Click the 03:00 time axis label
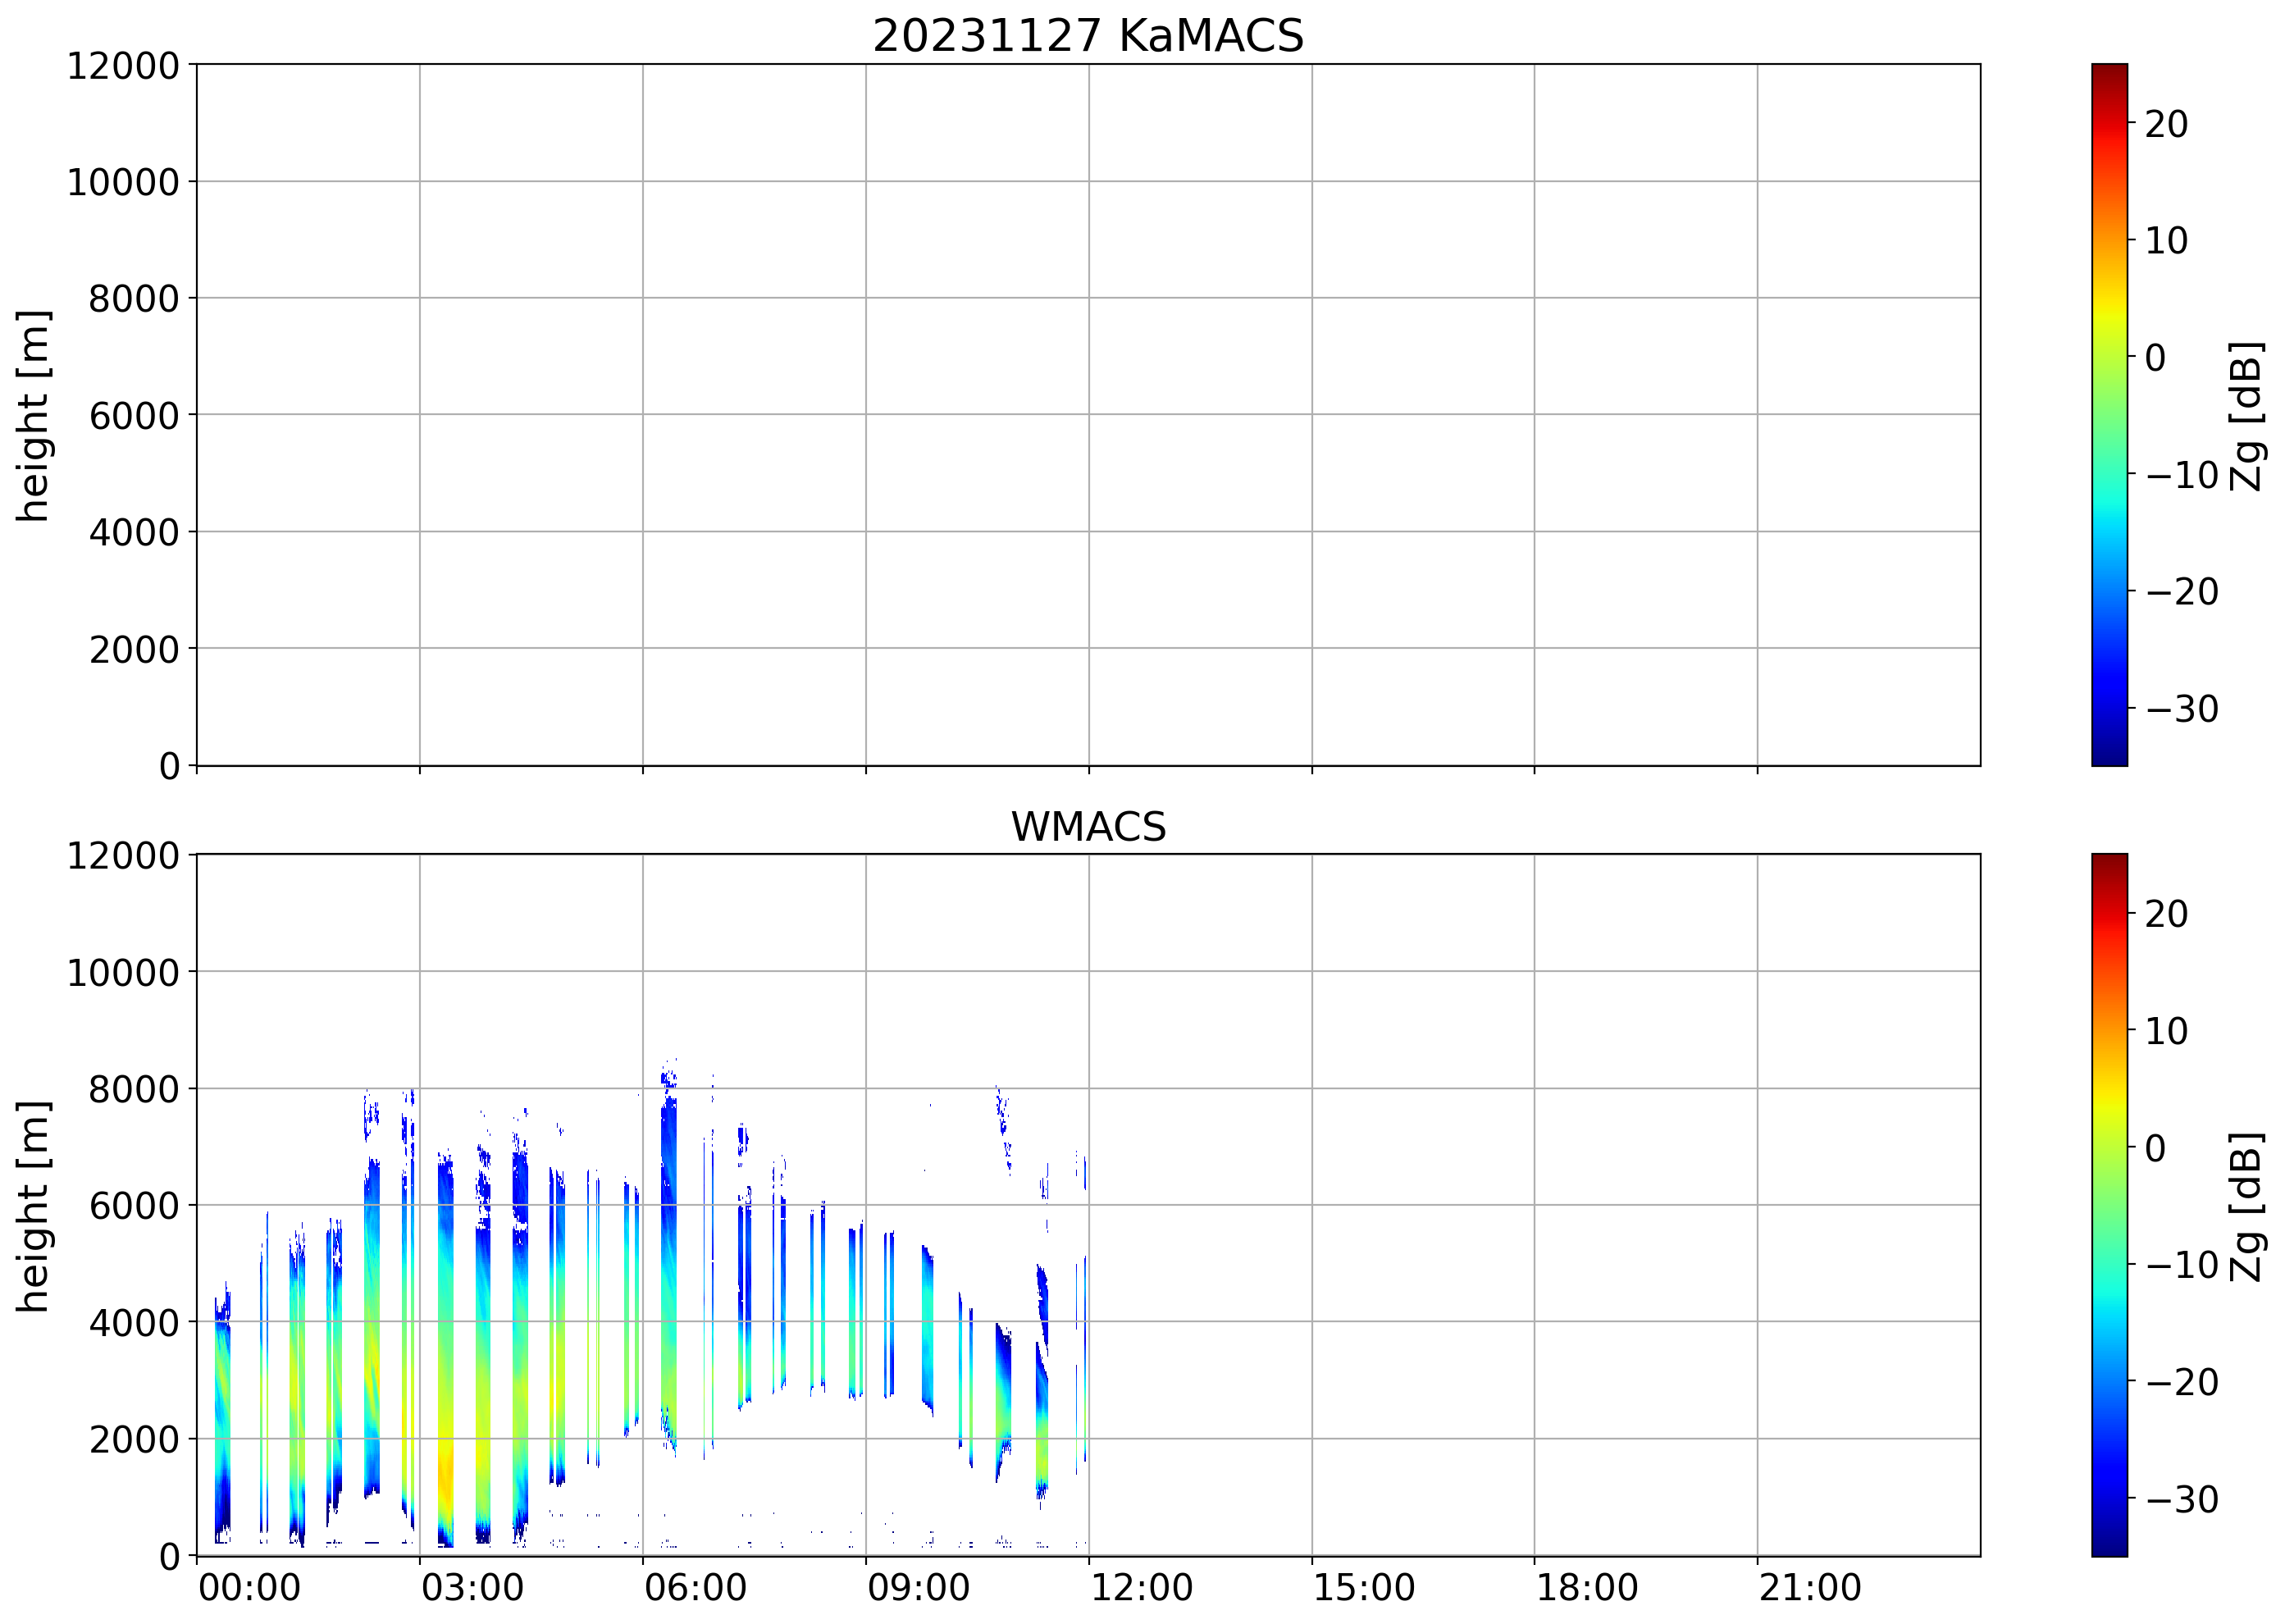This screenshot has width=2285, height=1624. coord(472,1588)
